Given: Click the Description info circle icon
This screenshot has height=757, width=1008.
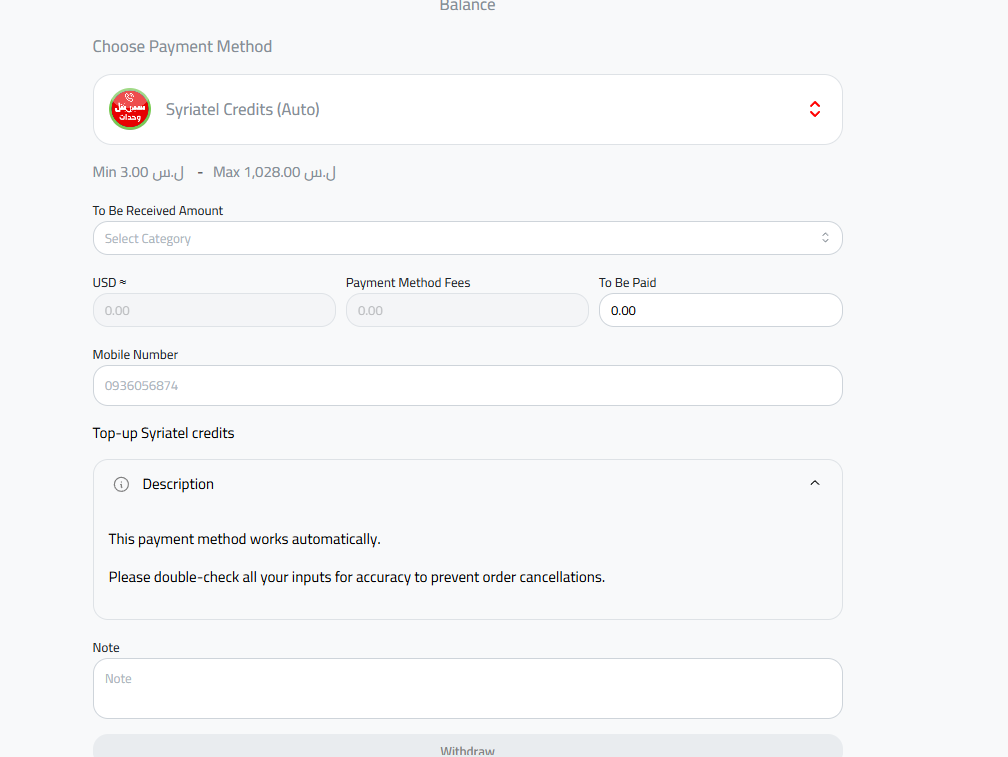Looking at the screenshot, I should click(121, 484).
